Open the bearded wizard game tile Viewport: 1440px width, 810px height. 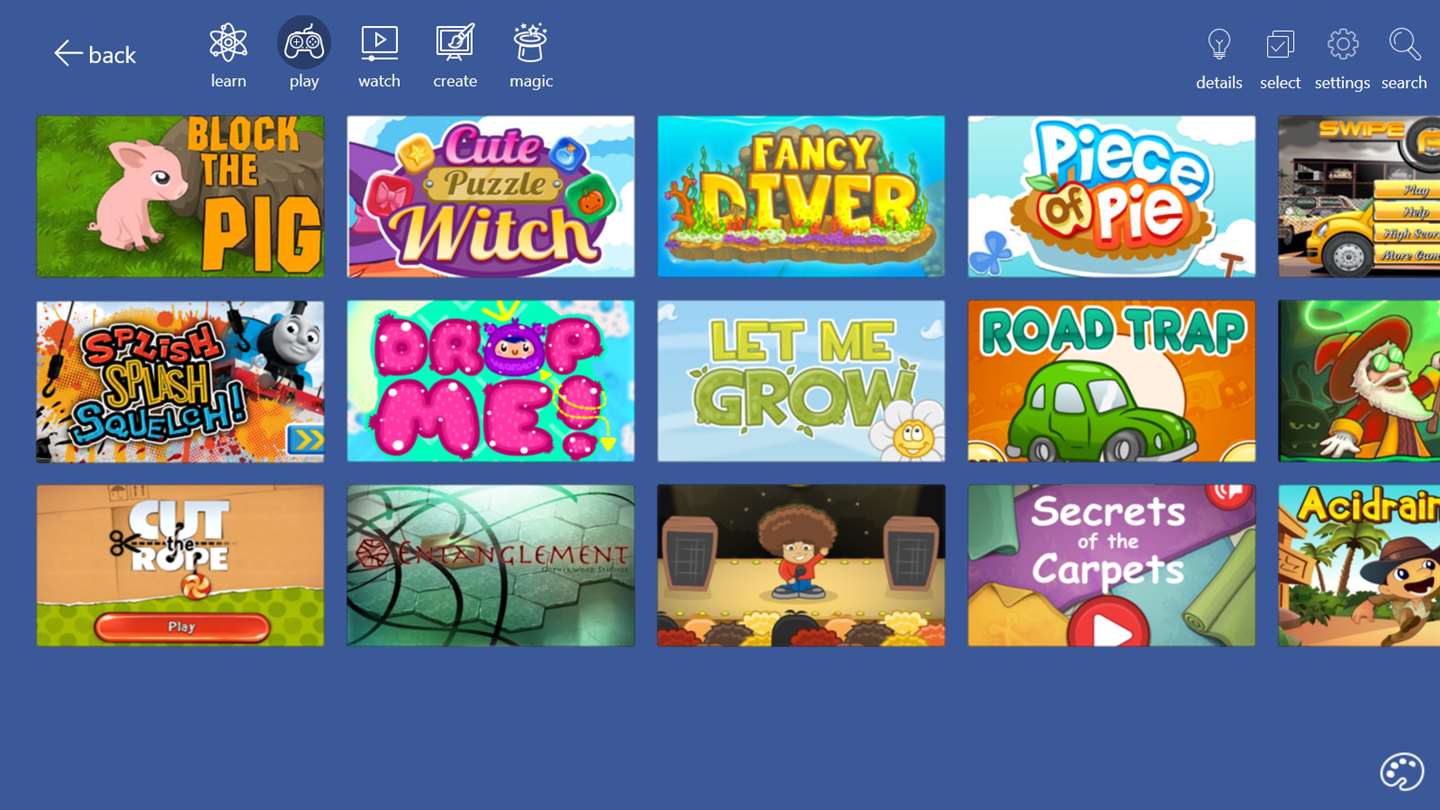pos(1359,381)
